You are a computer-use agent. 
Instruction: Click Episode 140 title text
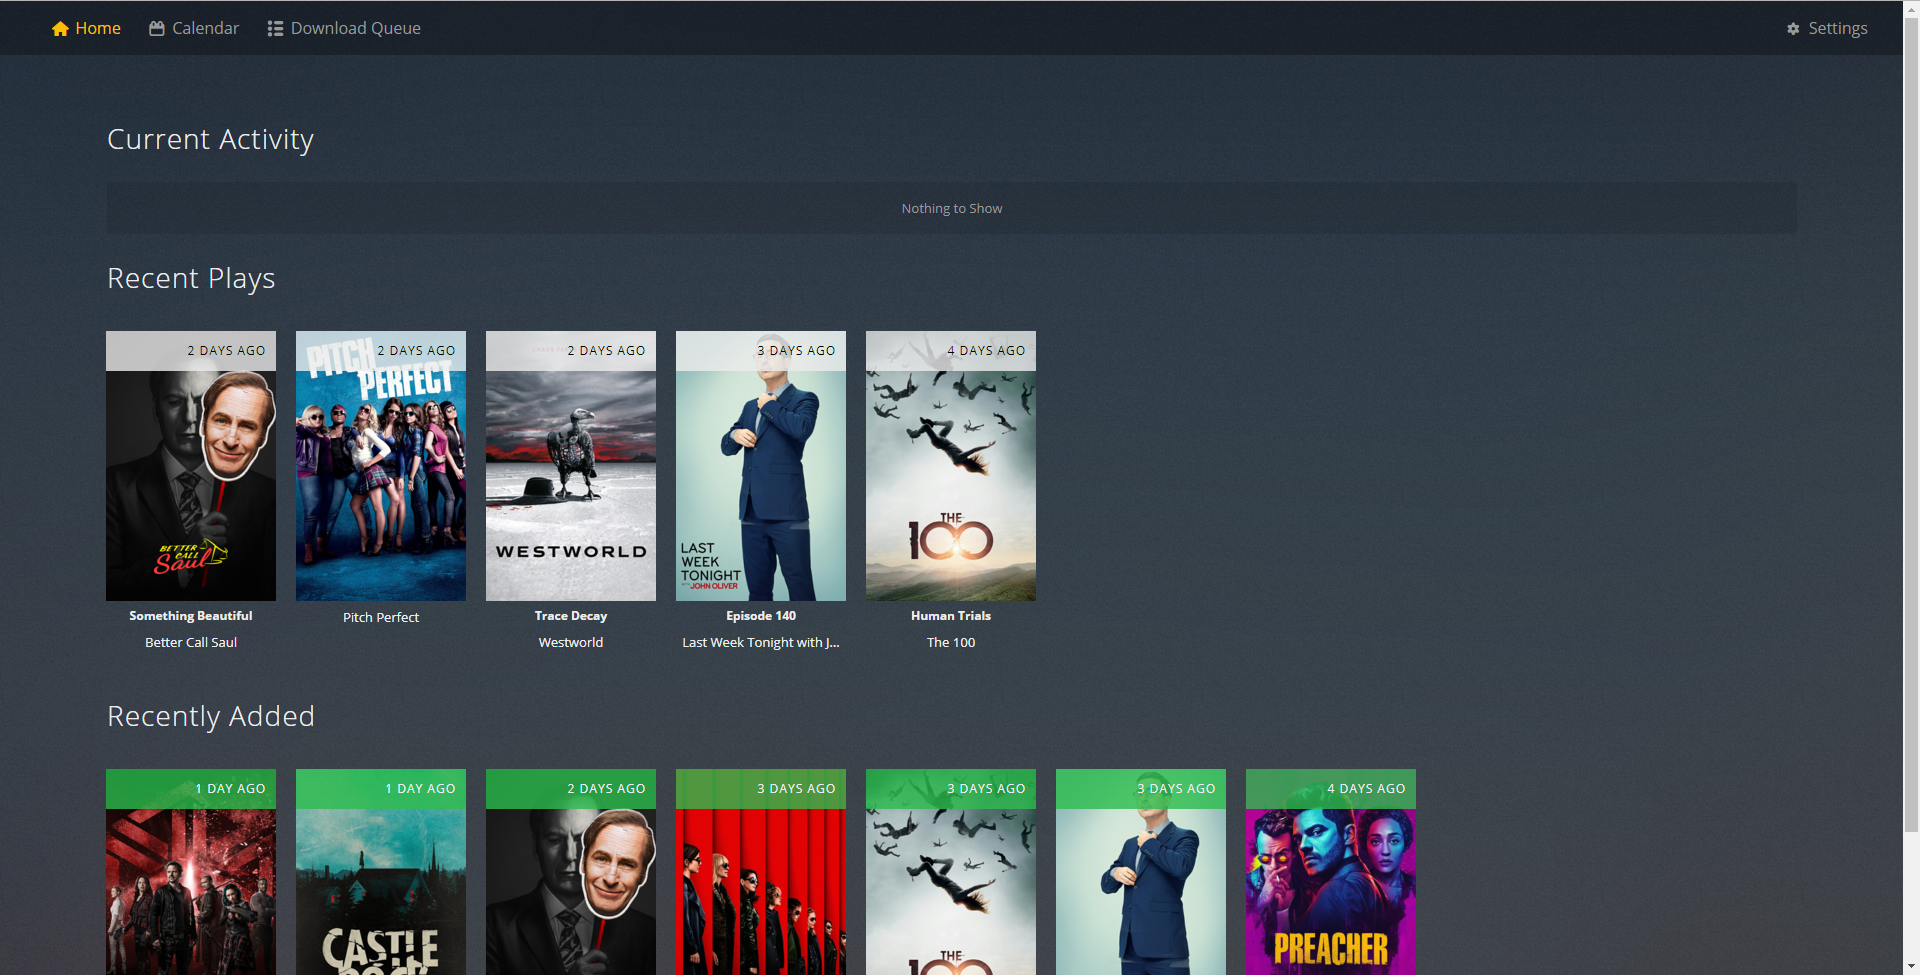[761, 616]
